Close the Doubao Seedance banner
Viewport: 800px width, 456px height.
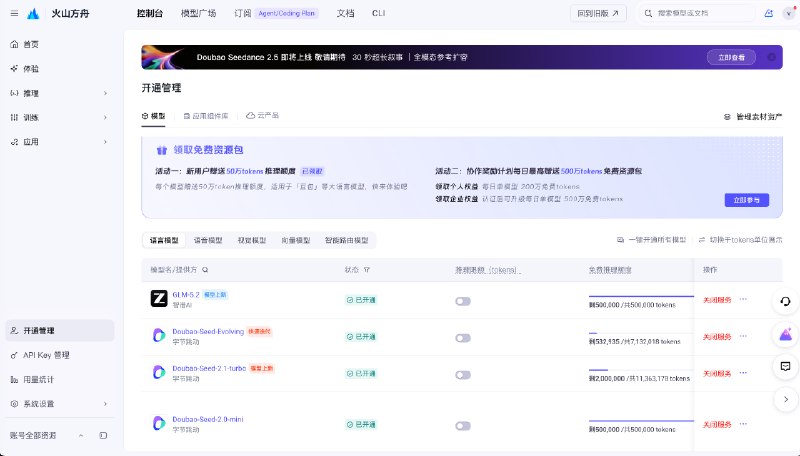point(771,57)
